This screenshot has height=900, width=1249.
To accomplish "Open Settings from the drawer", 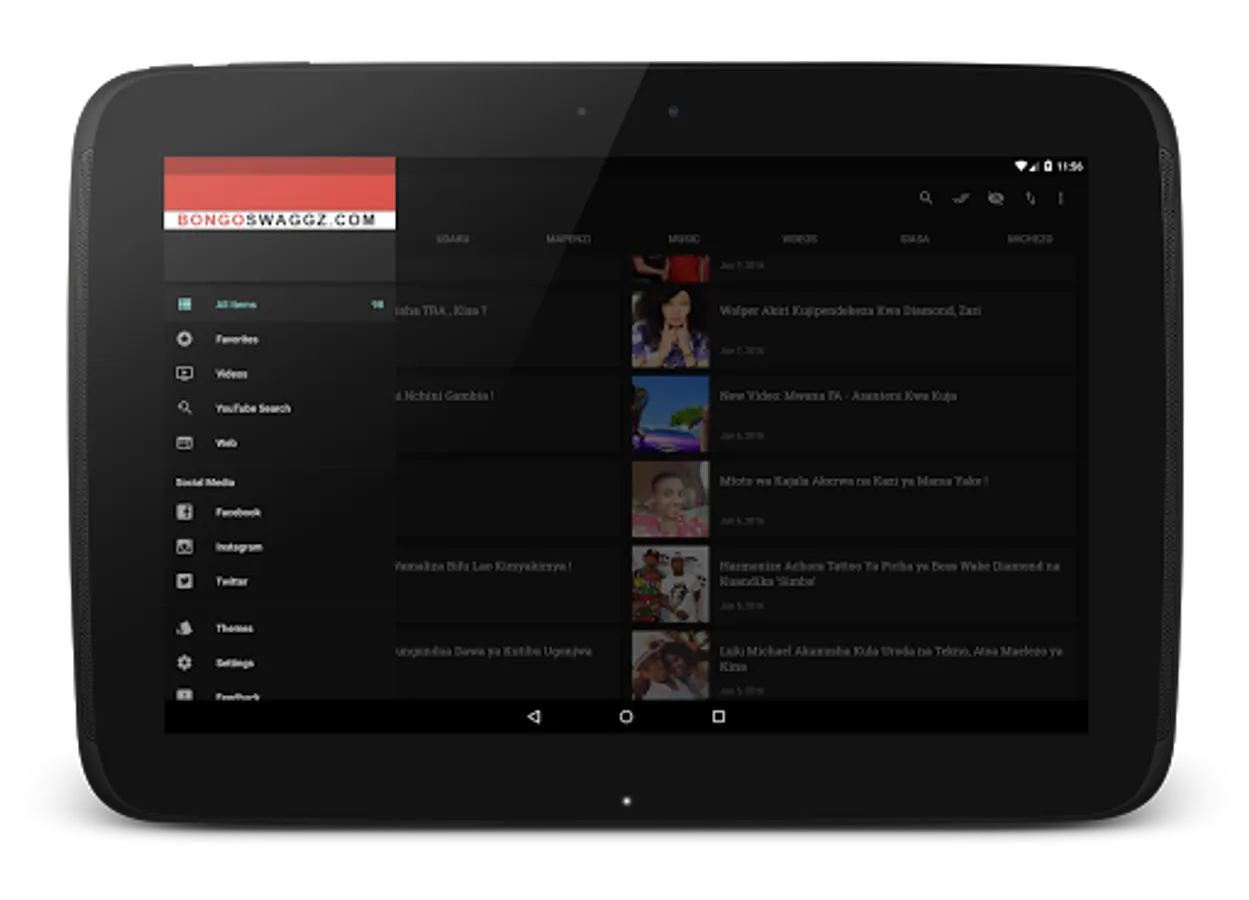I will click(x=280, y=664).
